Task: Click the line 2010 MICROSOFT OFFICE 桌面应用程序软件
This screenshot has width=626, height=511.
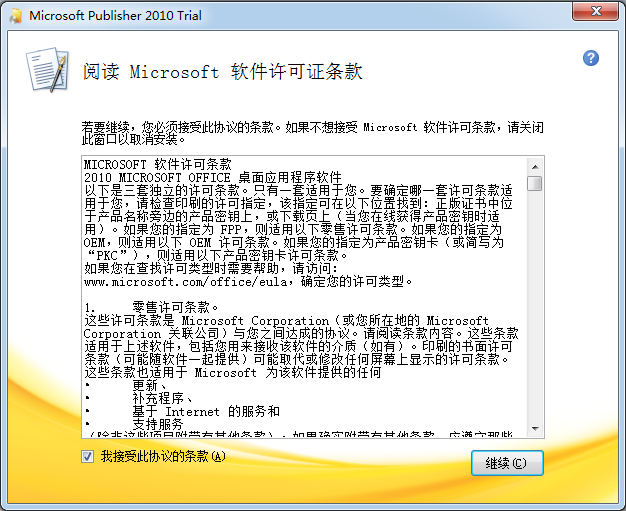Action: (213, 177)
